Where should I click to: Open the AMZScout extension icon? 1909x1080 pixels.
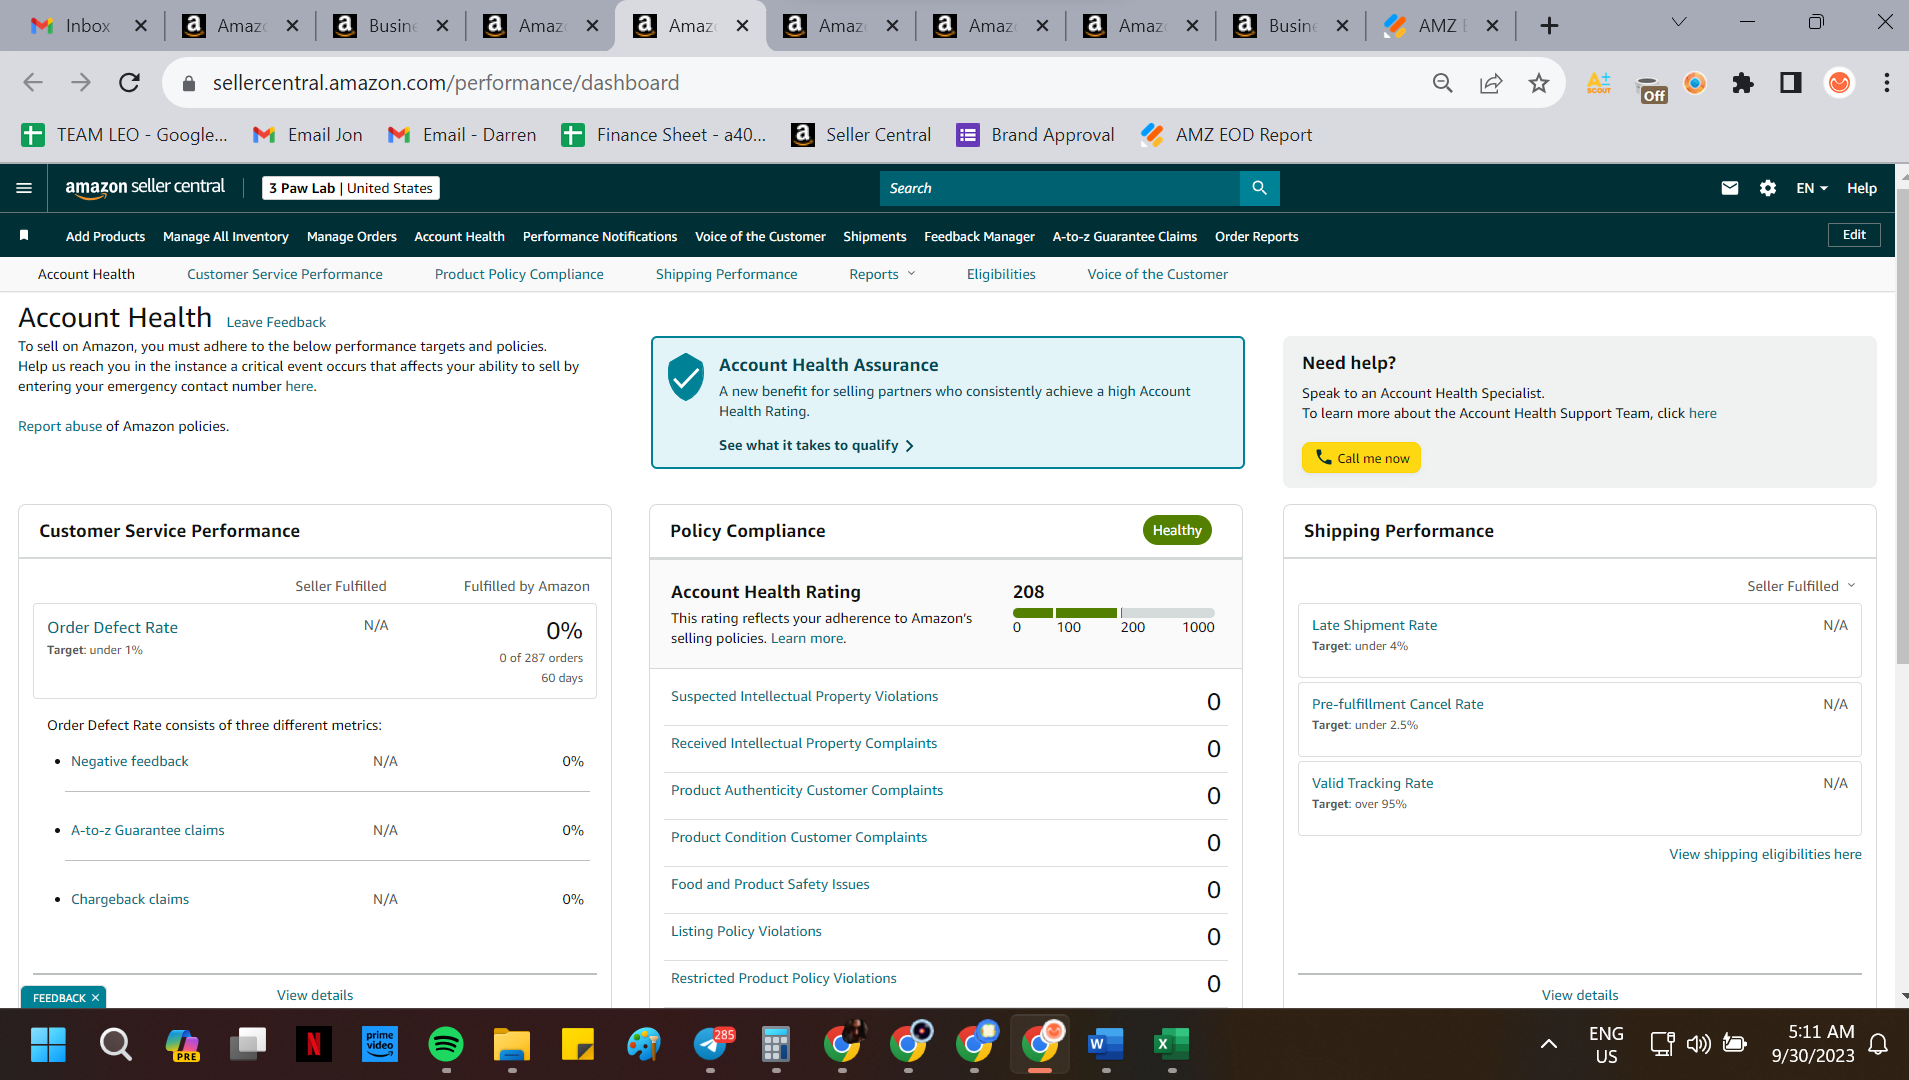point(1599,83)
